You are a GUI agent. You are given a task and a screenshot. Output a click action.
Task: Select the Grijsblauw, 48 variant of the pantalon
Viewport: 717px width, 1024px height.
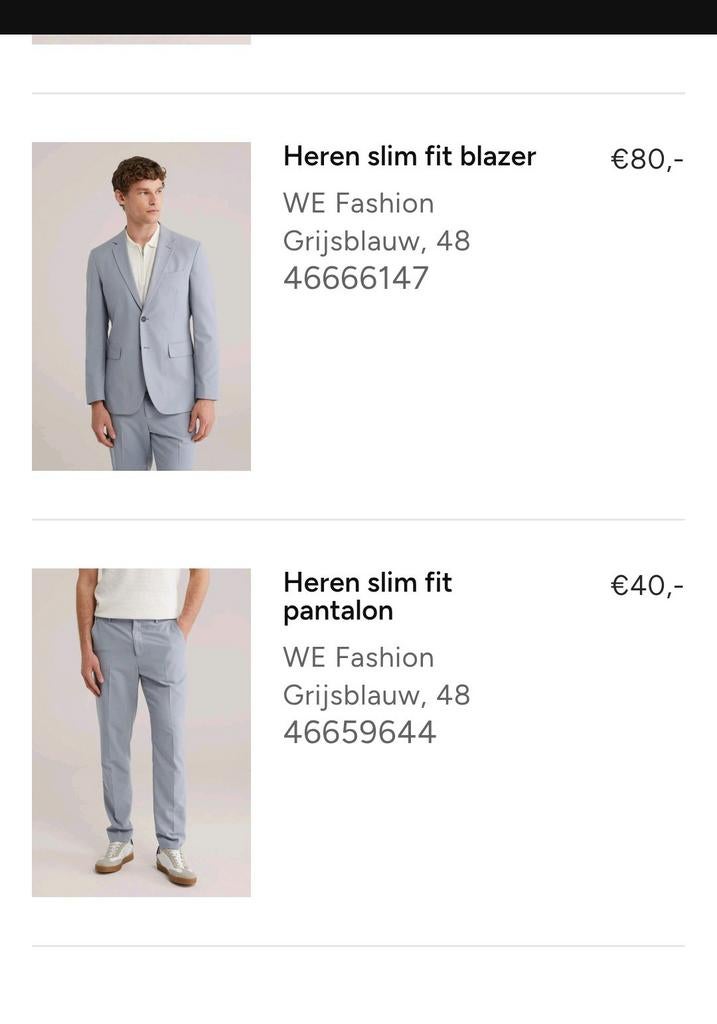(376, 694)
